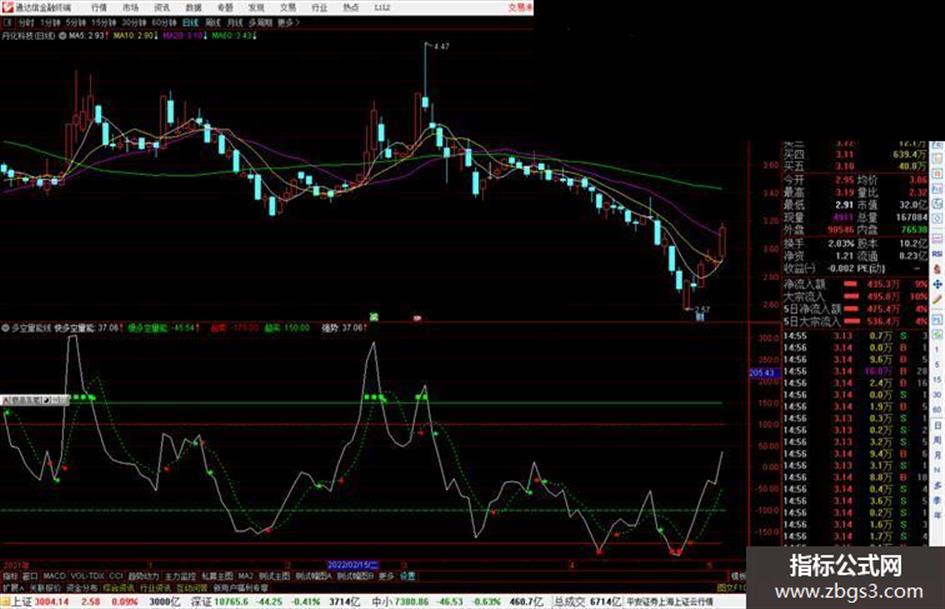Viewport: 945px width, 609px height.
Task: Expand the 扩展 panel in the bottom bar
Action: tap(13, 588)
